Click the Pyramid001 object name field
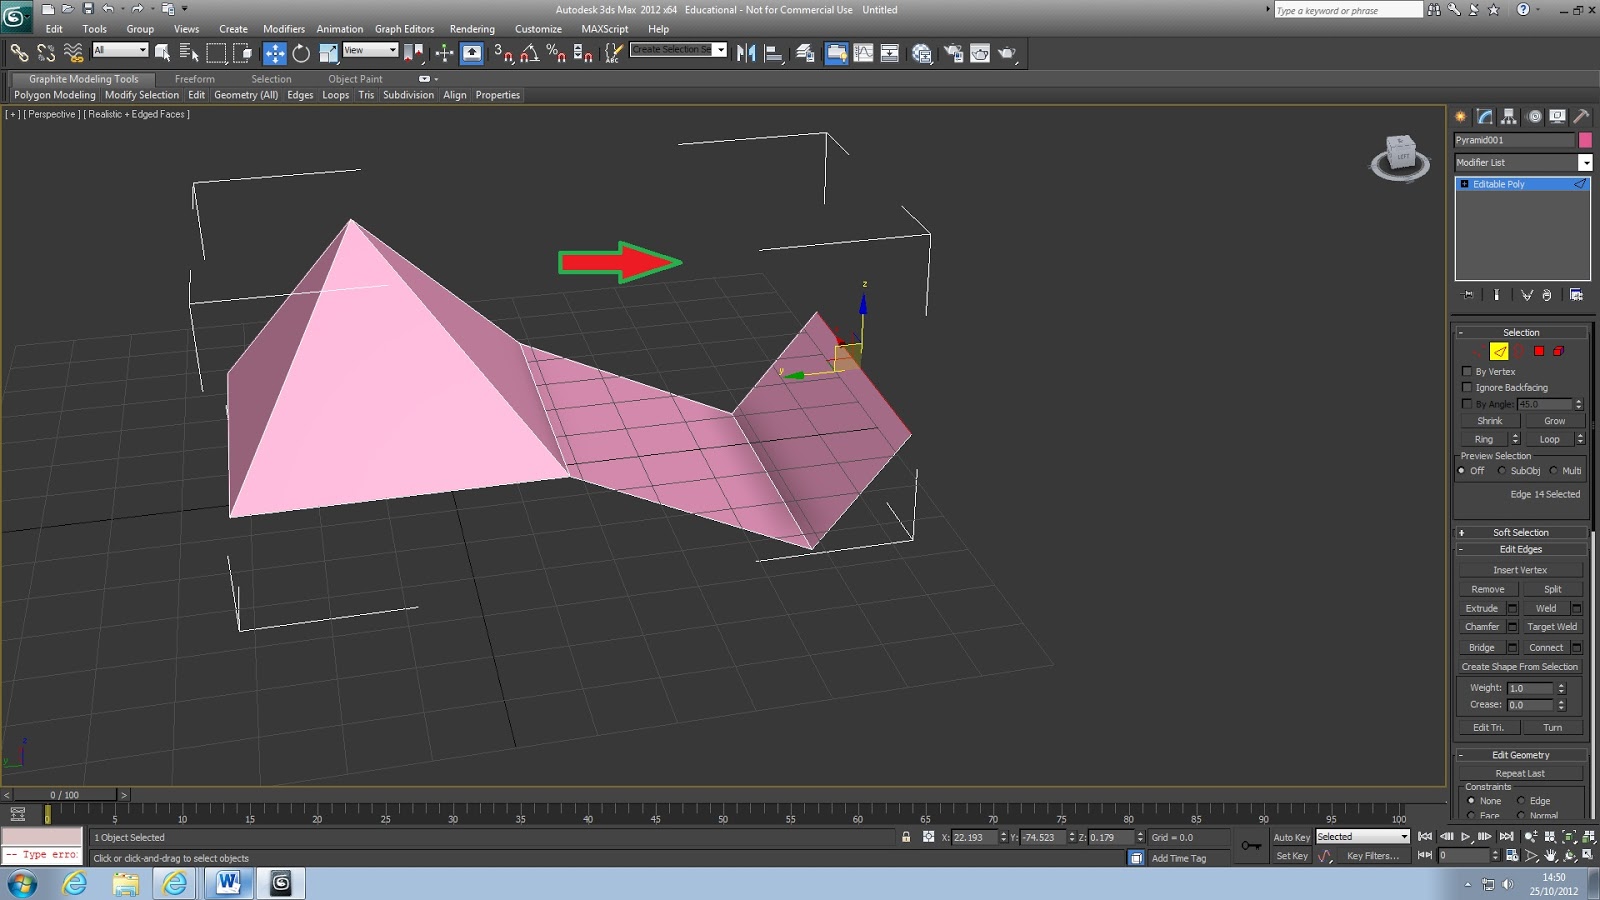This screenshot has height=900, width=1600. (x=1513, y=140)
